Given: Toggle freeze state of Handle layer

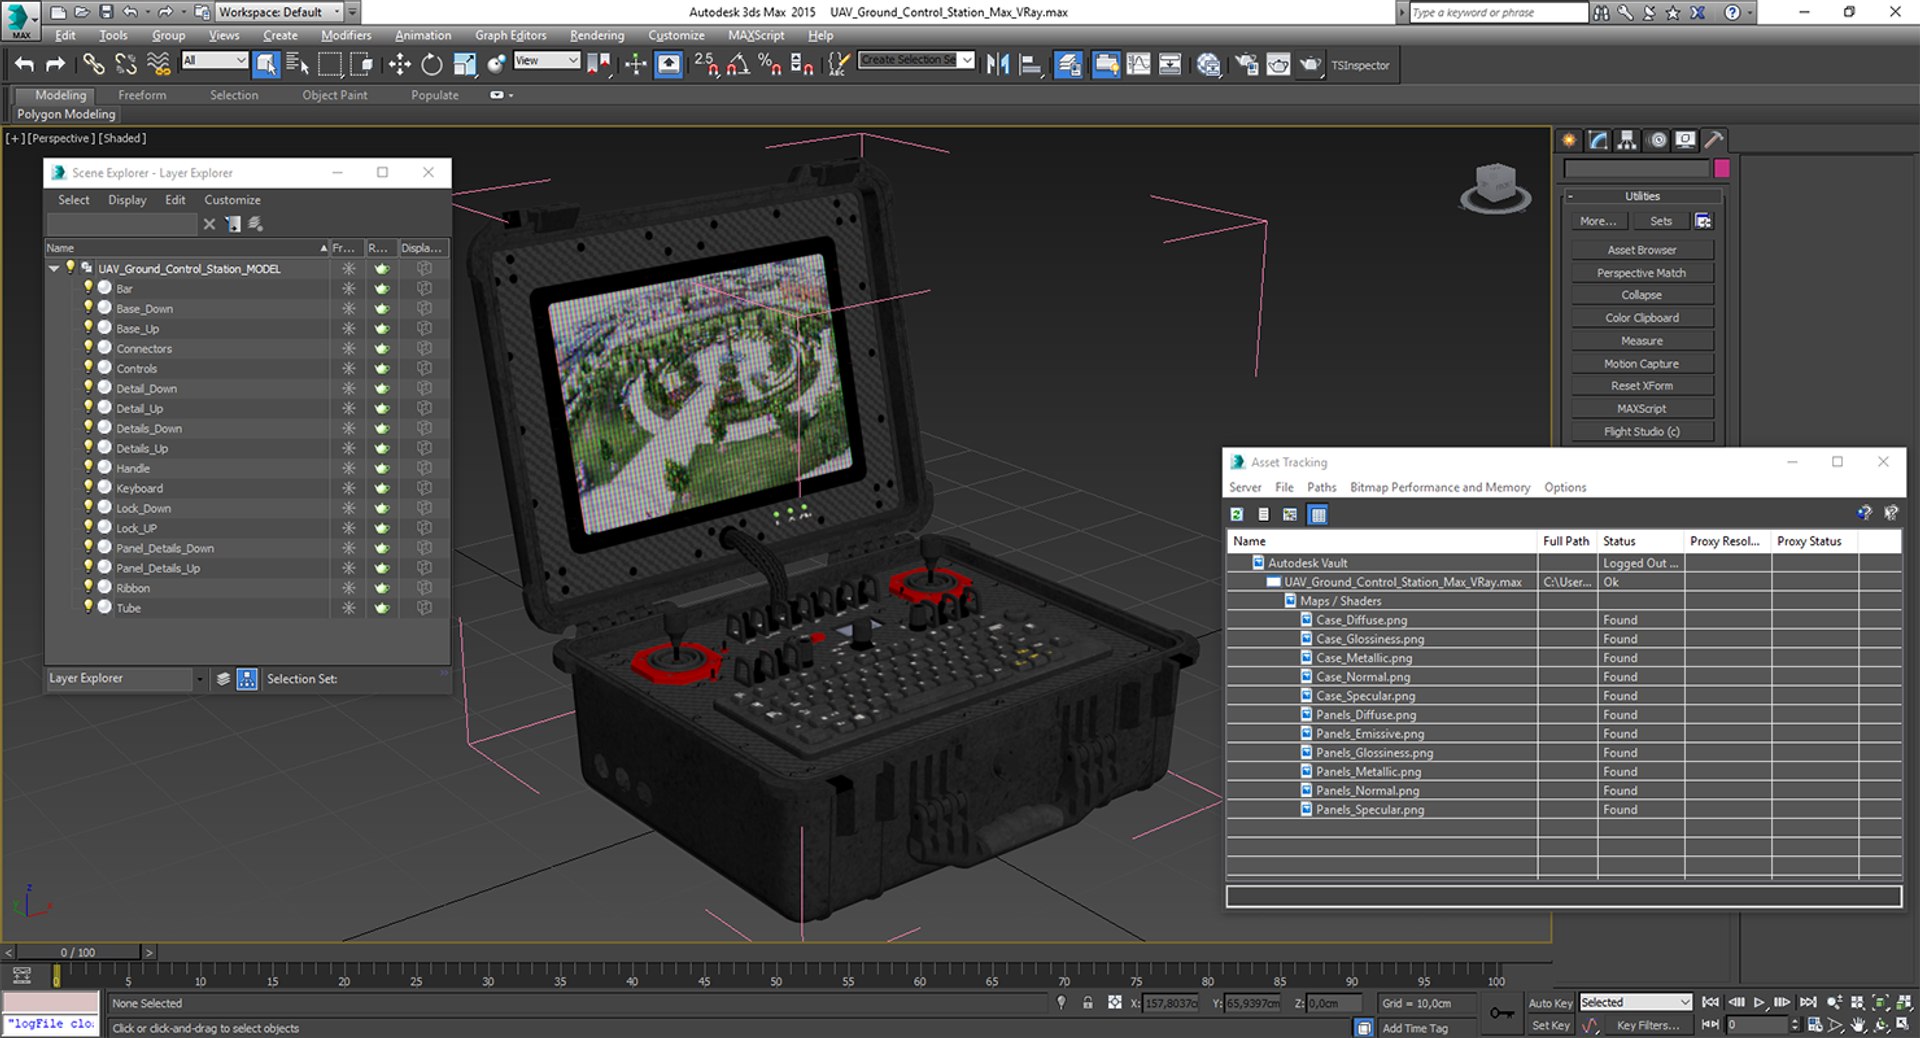Looking at the screenshot, I should (x=348, y=468).
